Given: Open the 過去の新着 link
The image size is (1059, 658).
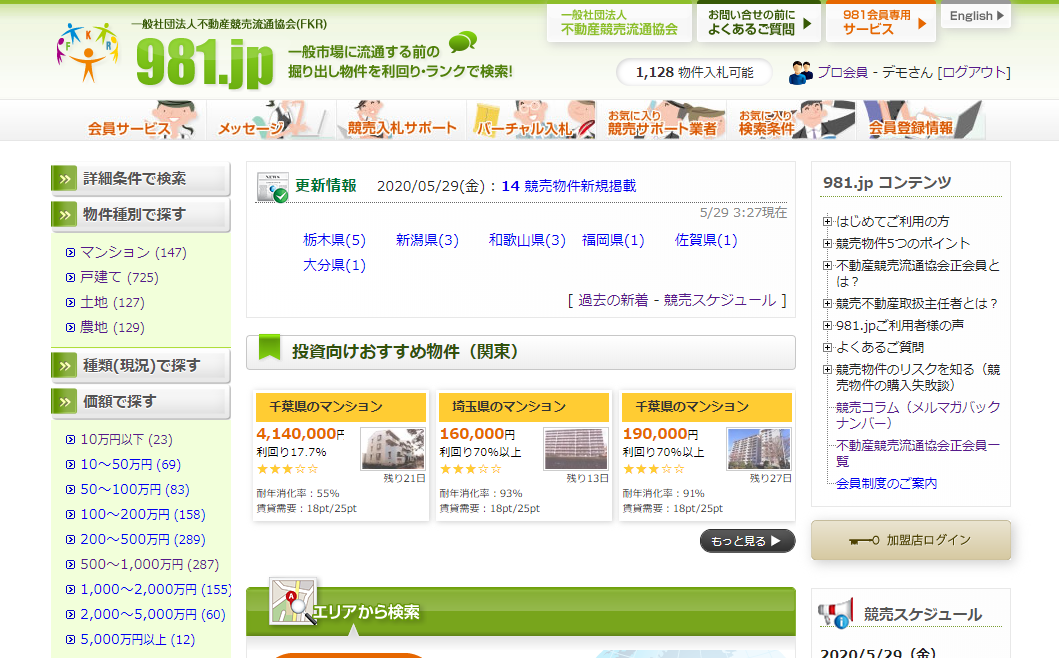Looking at the screenshot, I should click(x=613, y=300).
